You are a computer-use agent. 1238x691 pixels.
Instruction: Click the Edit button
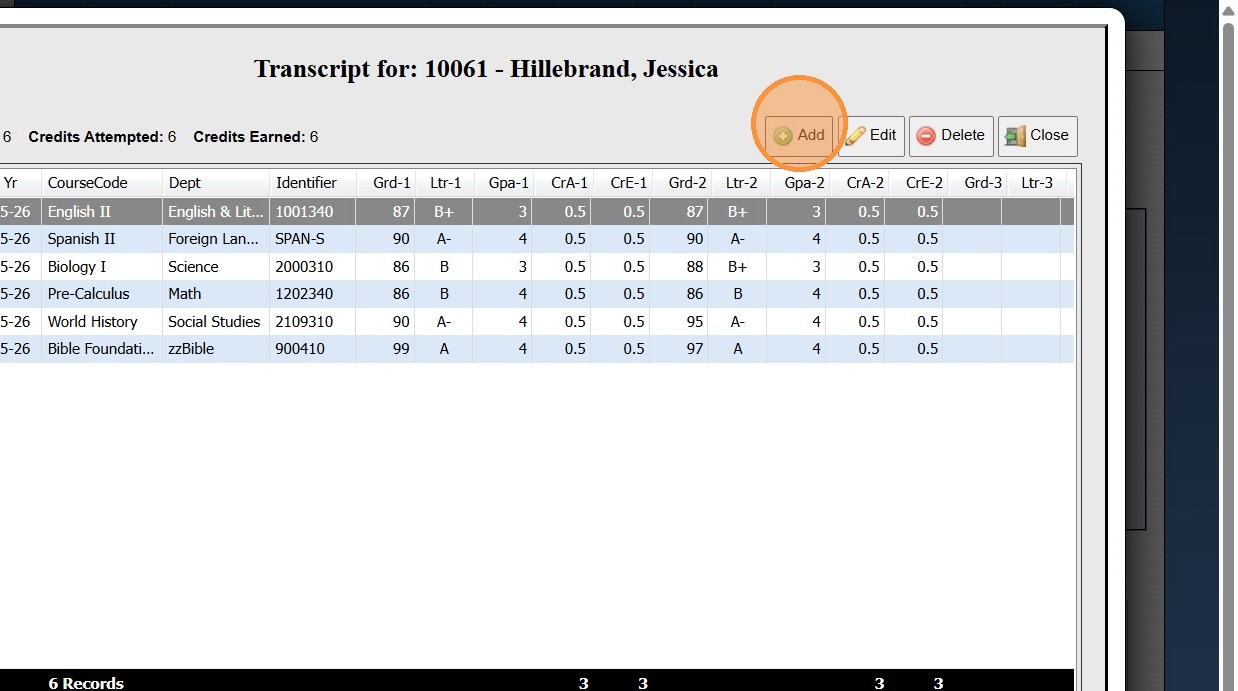(x=871, y=136)
